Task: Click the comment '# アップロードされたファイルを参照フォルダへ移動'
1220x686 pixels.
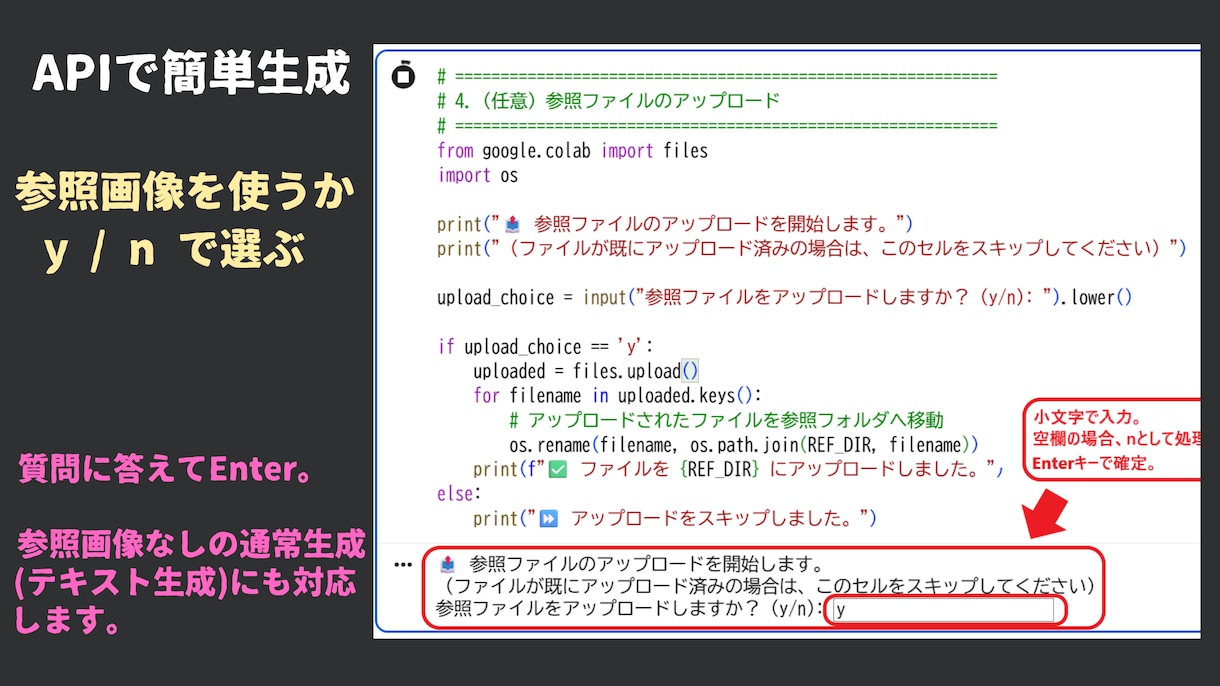Action: point(726,420)
